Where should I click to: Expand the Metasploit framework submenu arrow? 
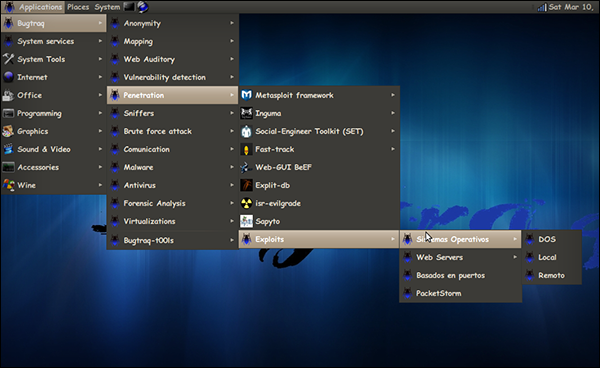(393, 95)
